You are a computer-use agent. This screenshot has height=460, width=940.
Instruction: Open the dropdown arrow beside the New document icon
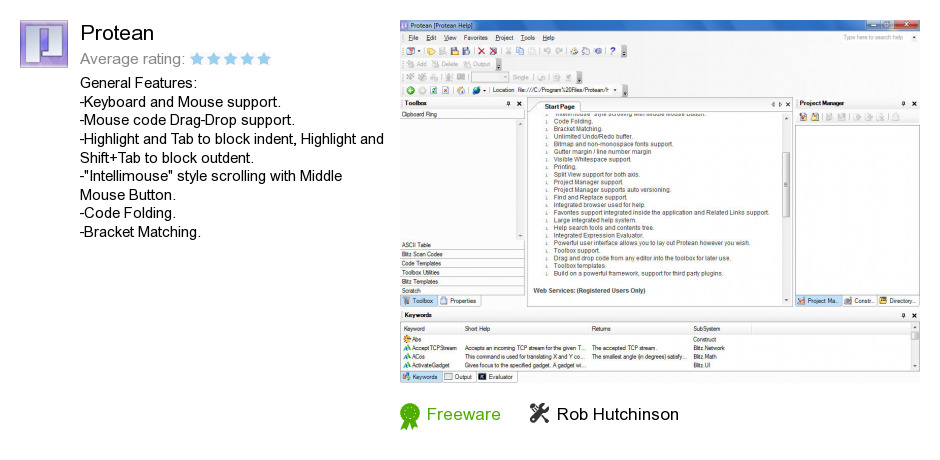click(x=419, y=51)
